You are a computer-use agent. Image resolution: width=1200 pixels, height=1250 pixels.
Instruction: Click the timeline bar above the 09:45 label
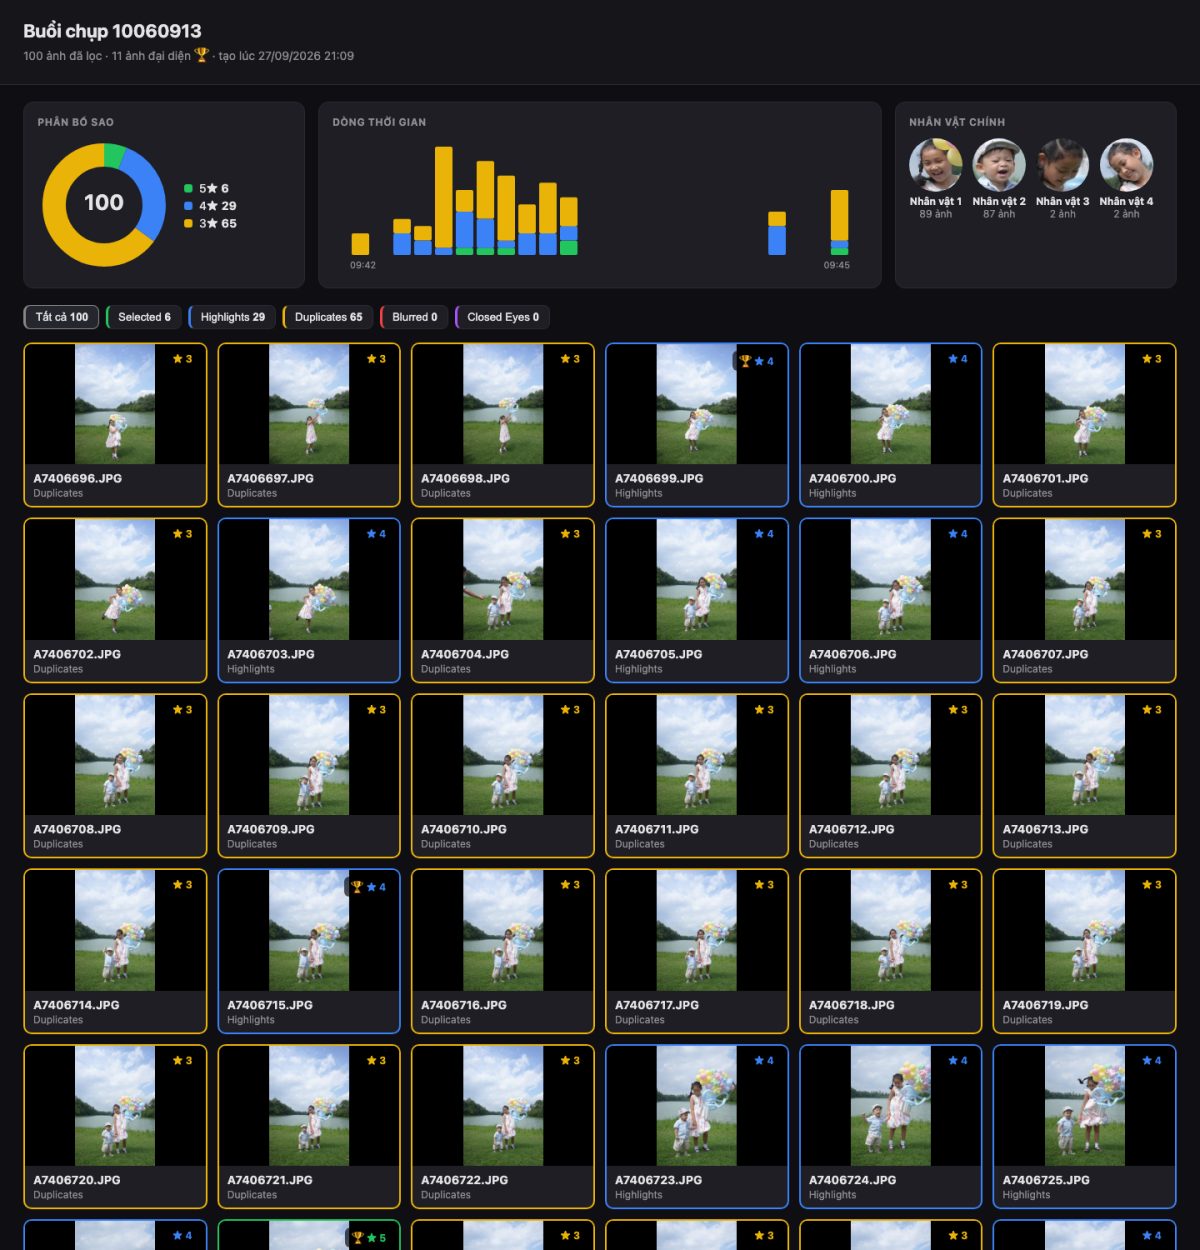pyautogui.click(x=840, y=222)
